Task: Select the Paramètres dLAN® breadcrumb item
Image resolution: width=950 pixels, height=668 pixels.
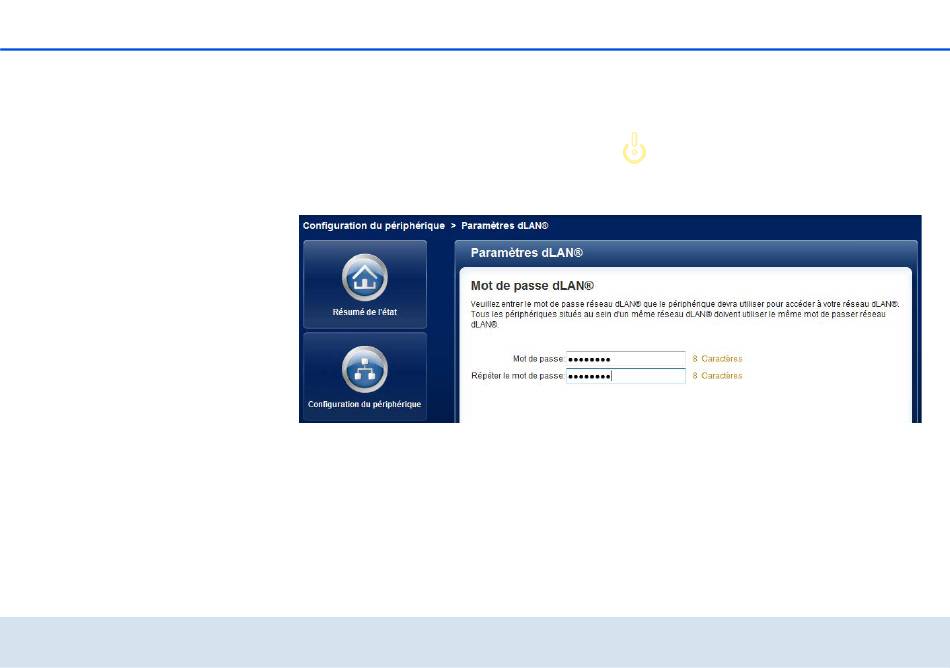Action: pos(505,225)
